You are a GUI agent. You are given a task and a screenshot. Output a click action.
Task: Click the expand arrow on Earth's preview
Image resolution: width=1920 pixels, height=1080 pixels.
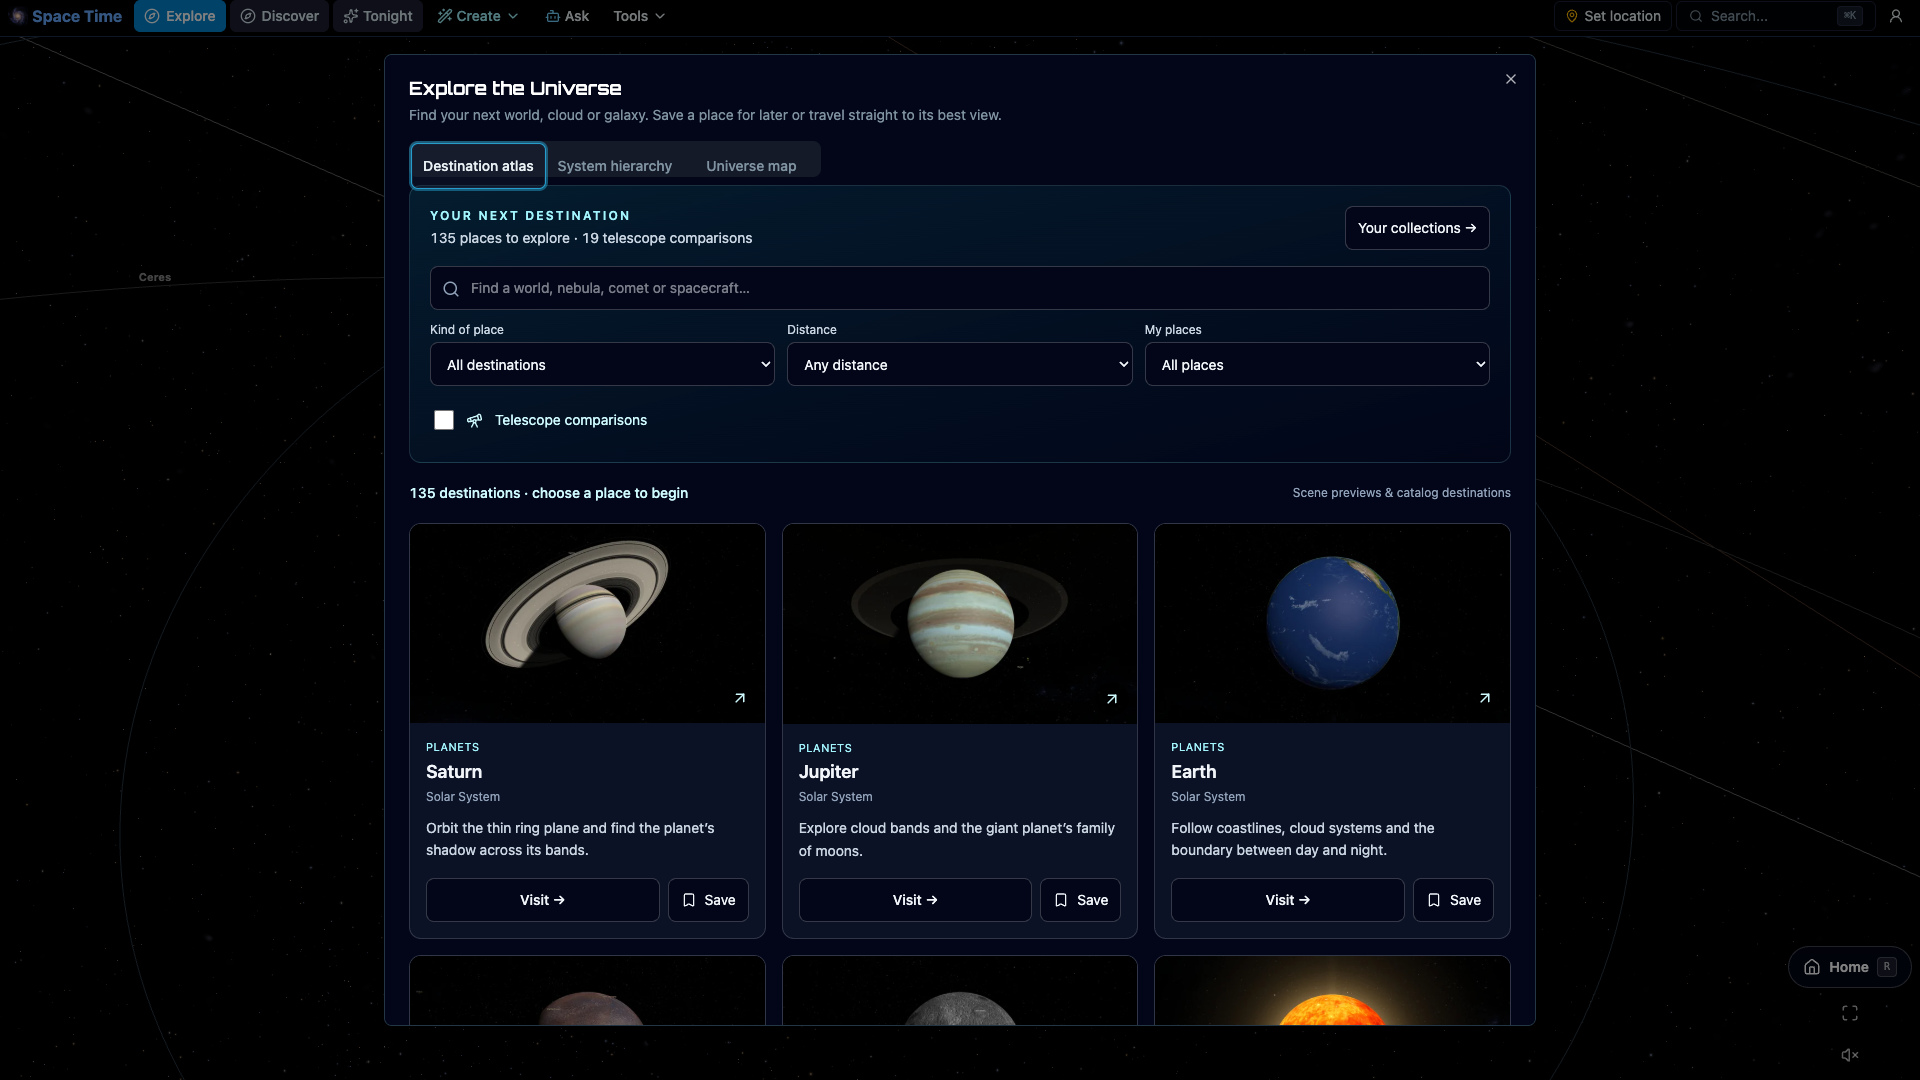pyautogui.click(x=1485, y=698)
